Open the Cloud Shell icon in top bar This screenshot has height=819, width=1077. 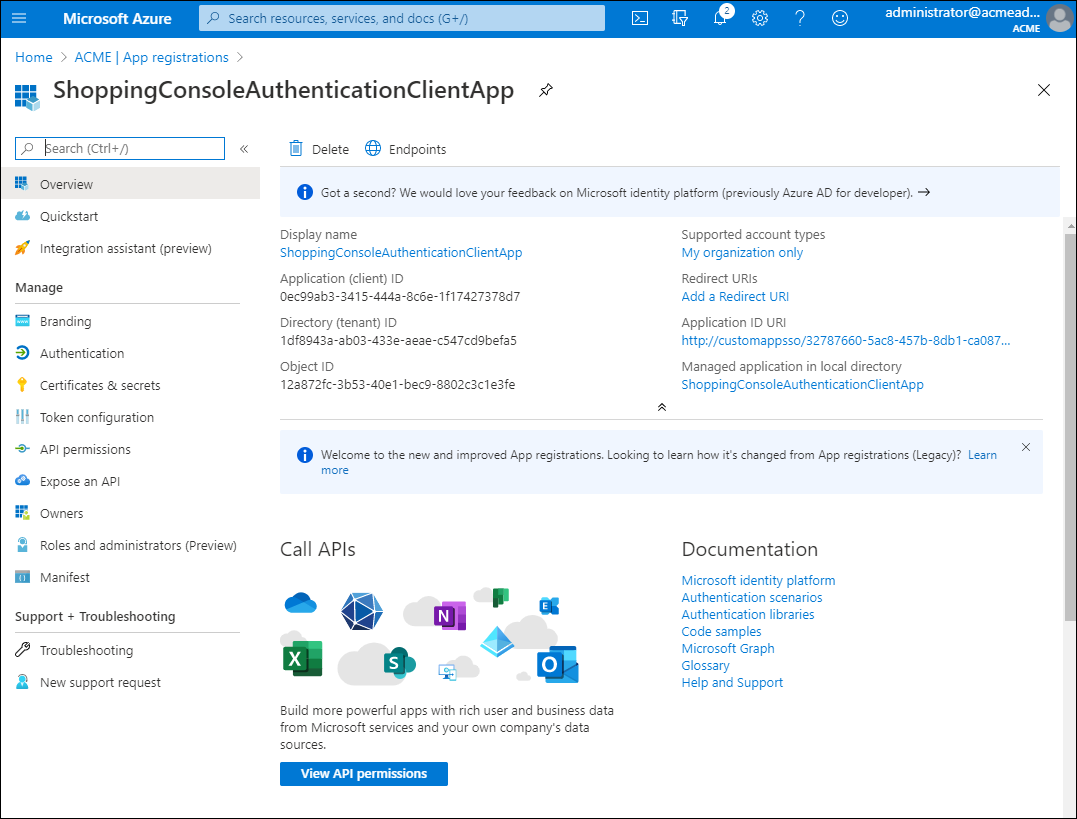click(x=640, y=18)
